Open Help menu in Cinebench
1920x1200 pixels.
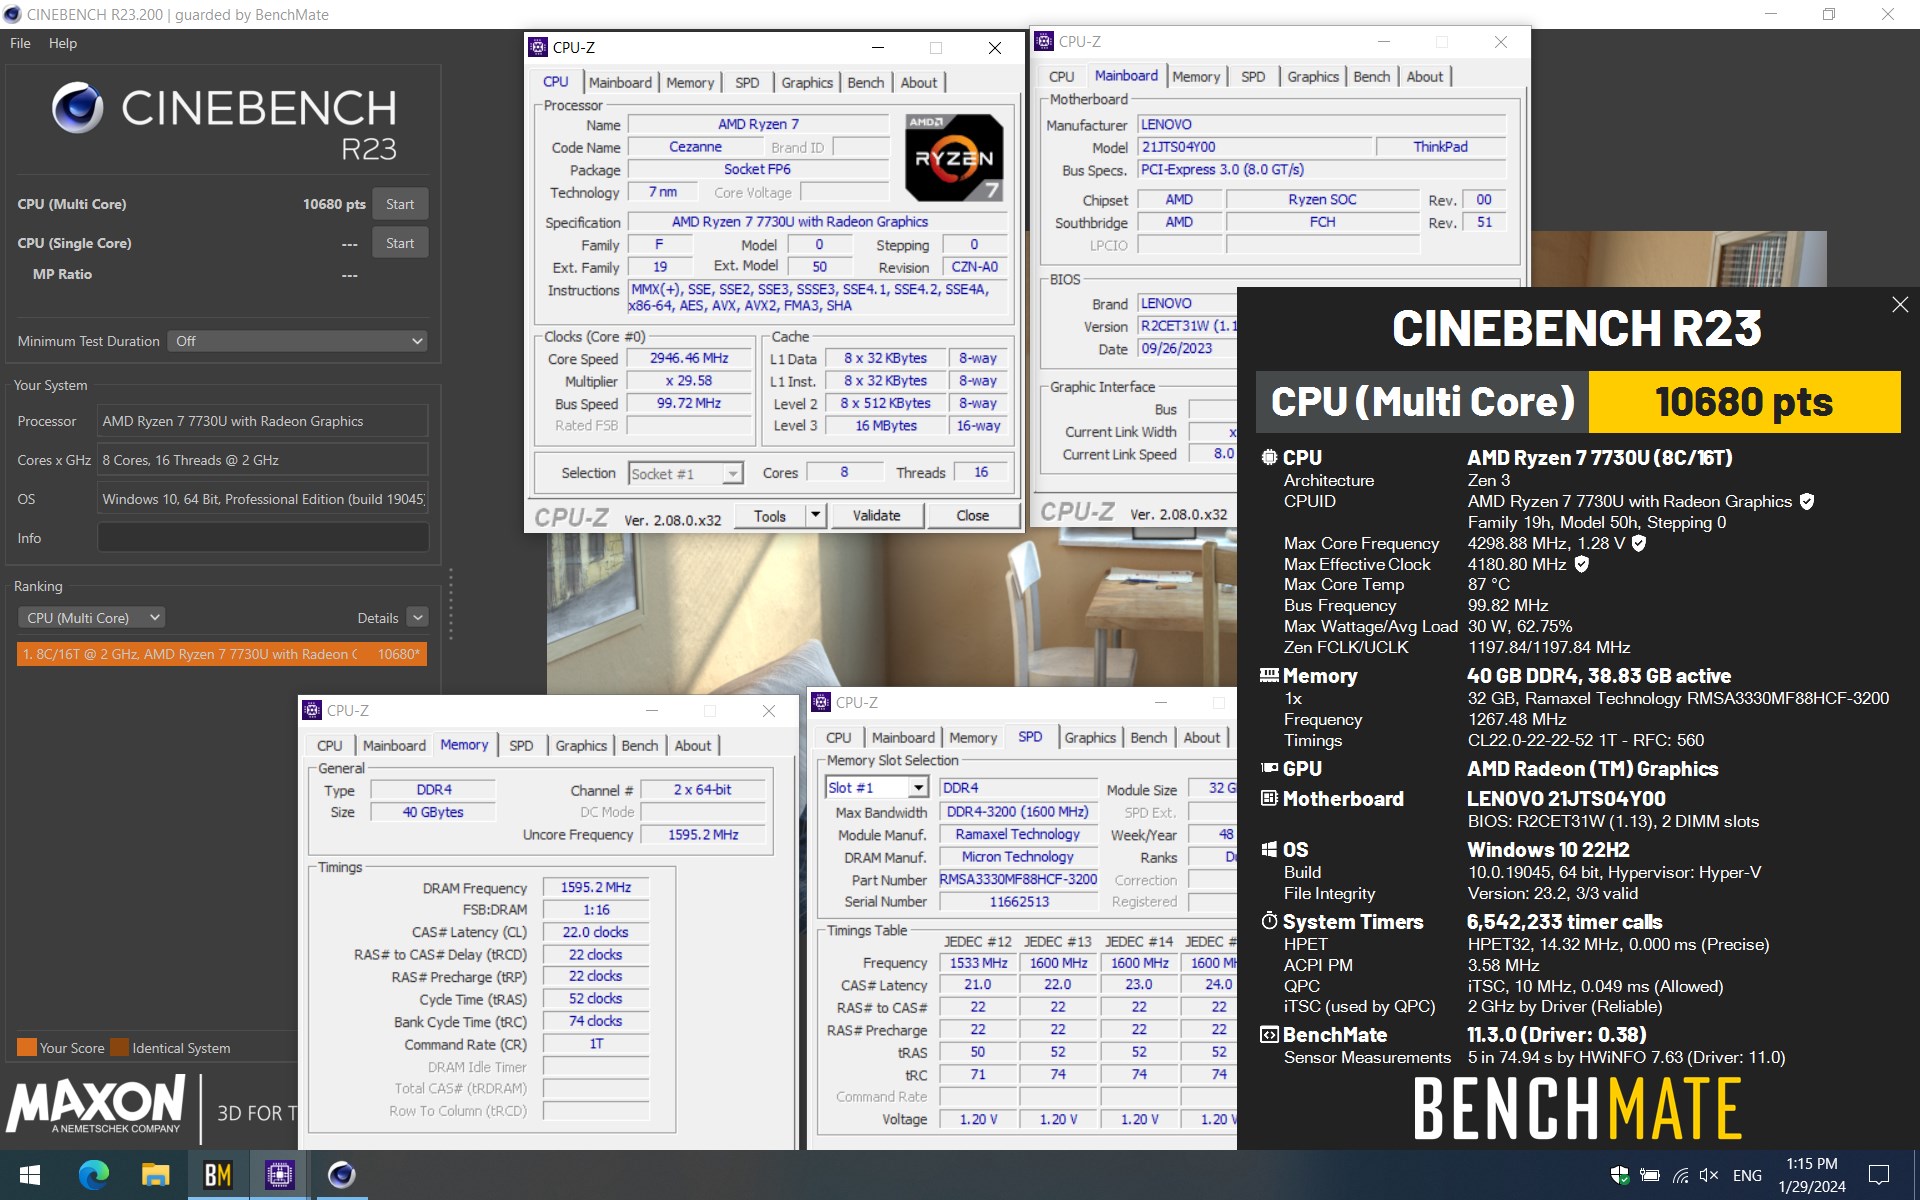(x=63, y=43)
